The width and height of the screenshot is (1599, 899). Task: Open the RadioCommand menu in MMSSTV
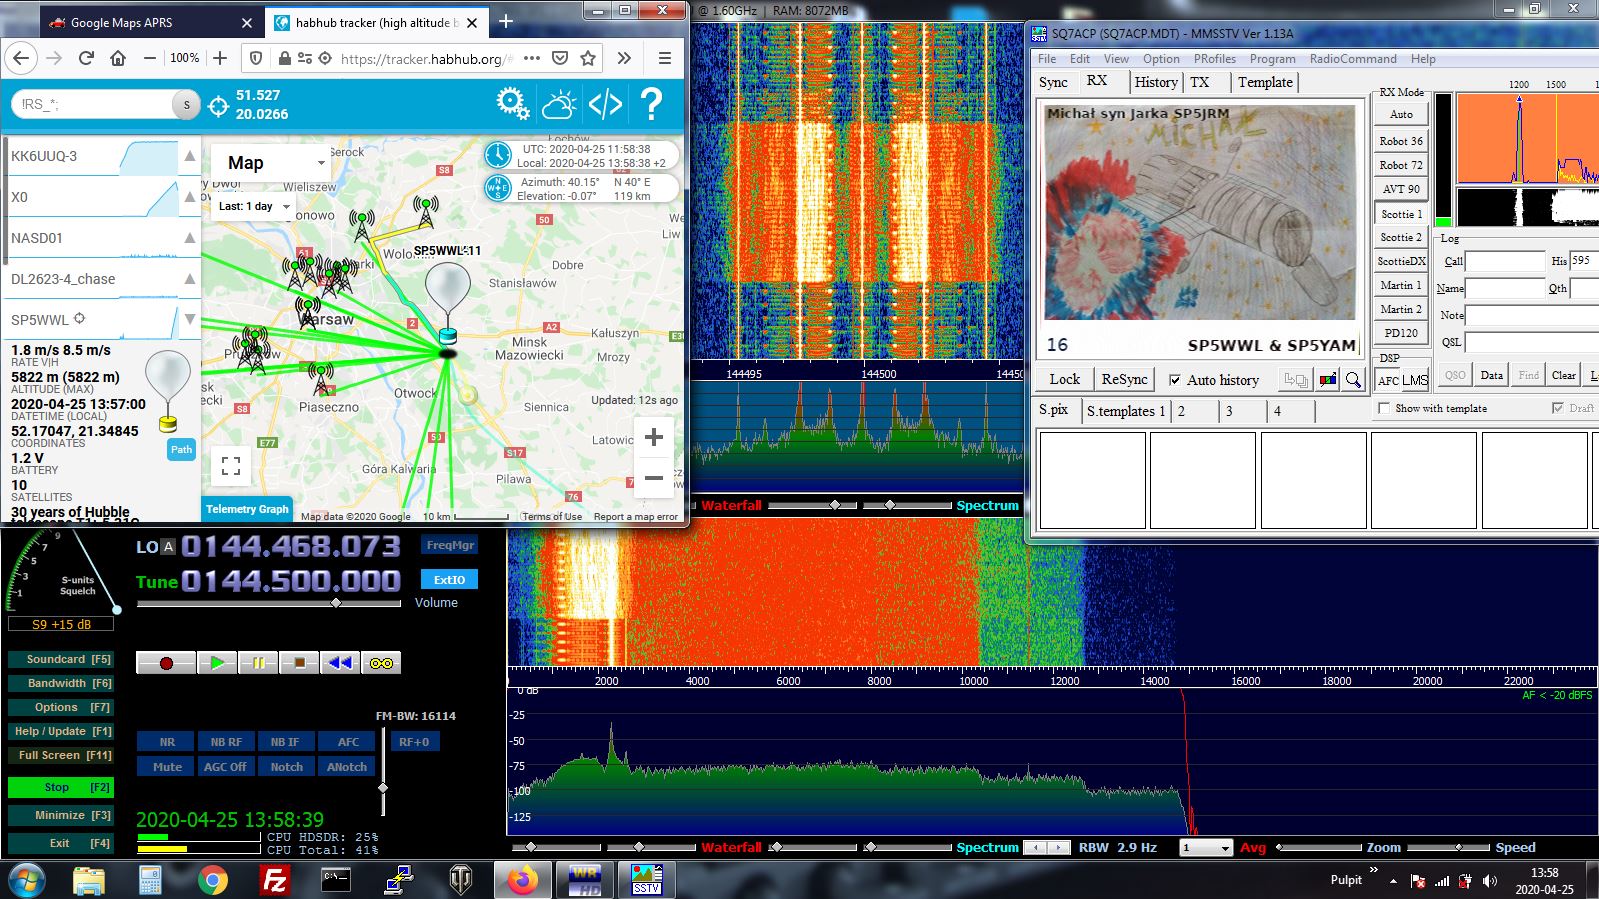tap(1353, 59)
